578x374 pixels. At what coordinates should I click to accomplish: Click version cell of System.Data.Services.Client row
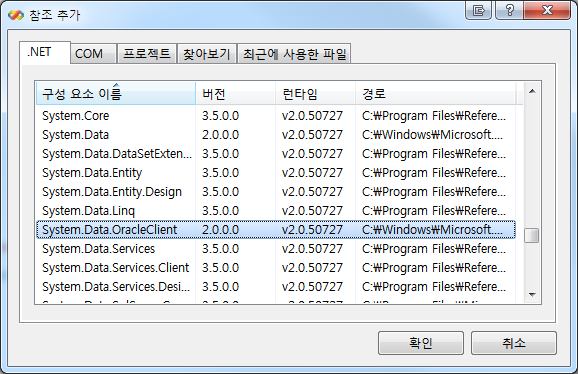(220, 268)
